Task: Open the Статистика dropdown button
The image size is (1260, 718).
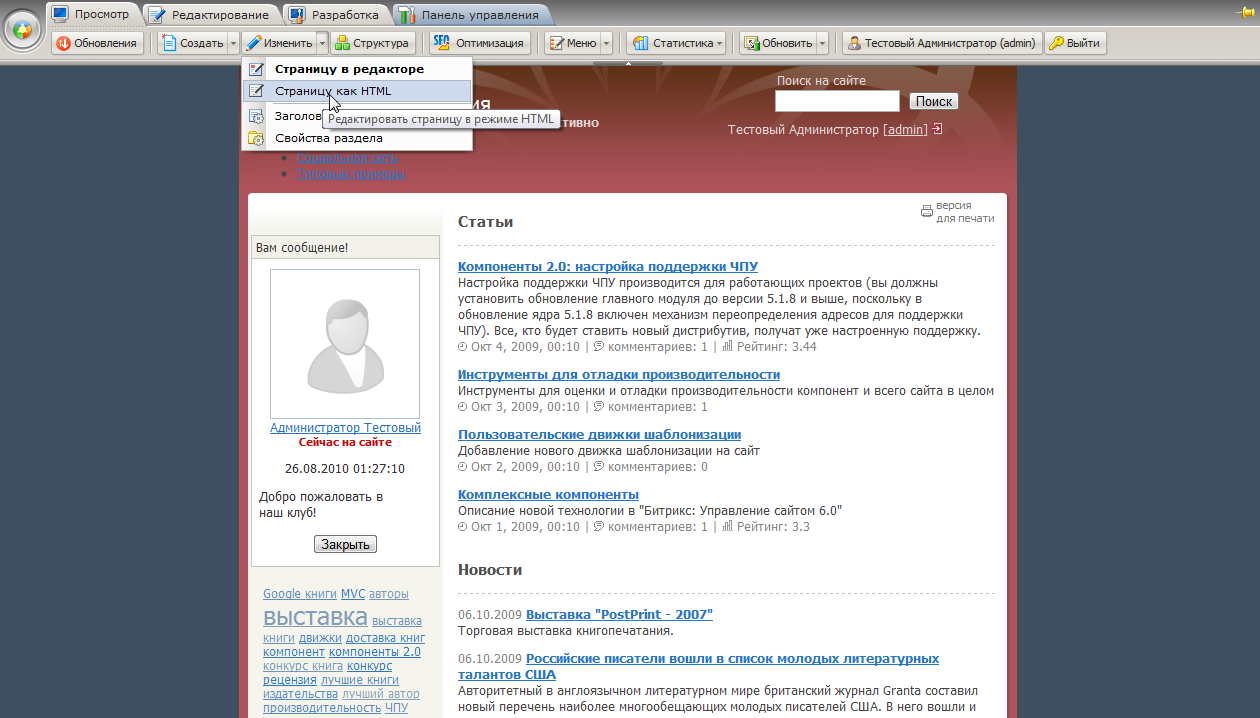Action: pyautogui.click(x=677, y=43)
